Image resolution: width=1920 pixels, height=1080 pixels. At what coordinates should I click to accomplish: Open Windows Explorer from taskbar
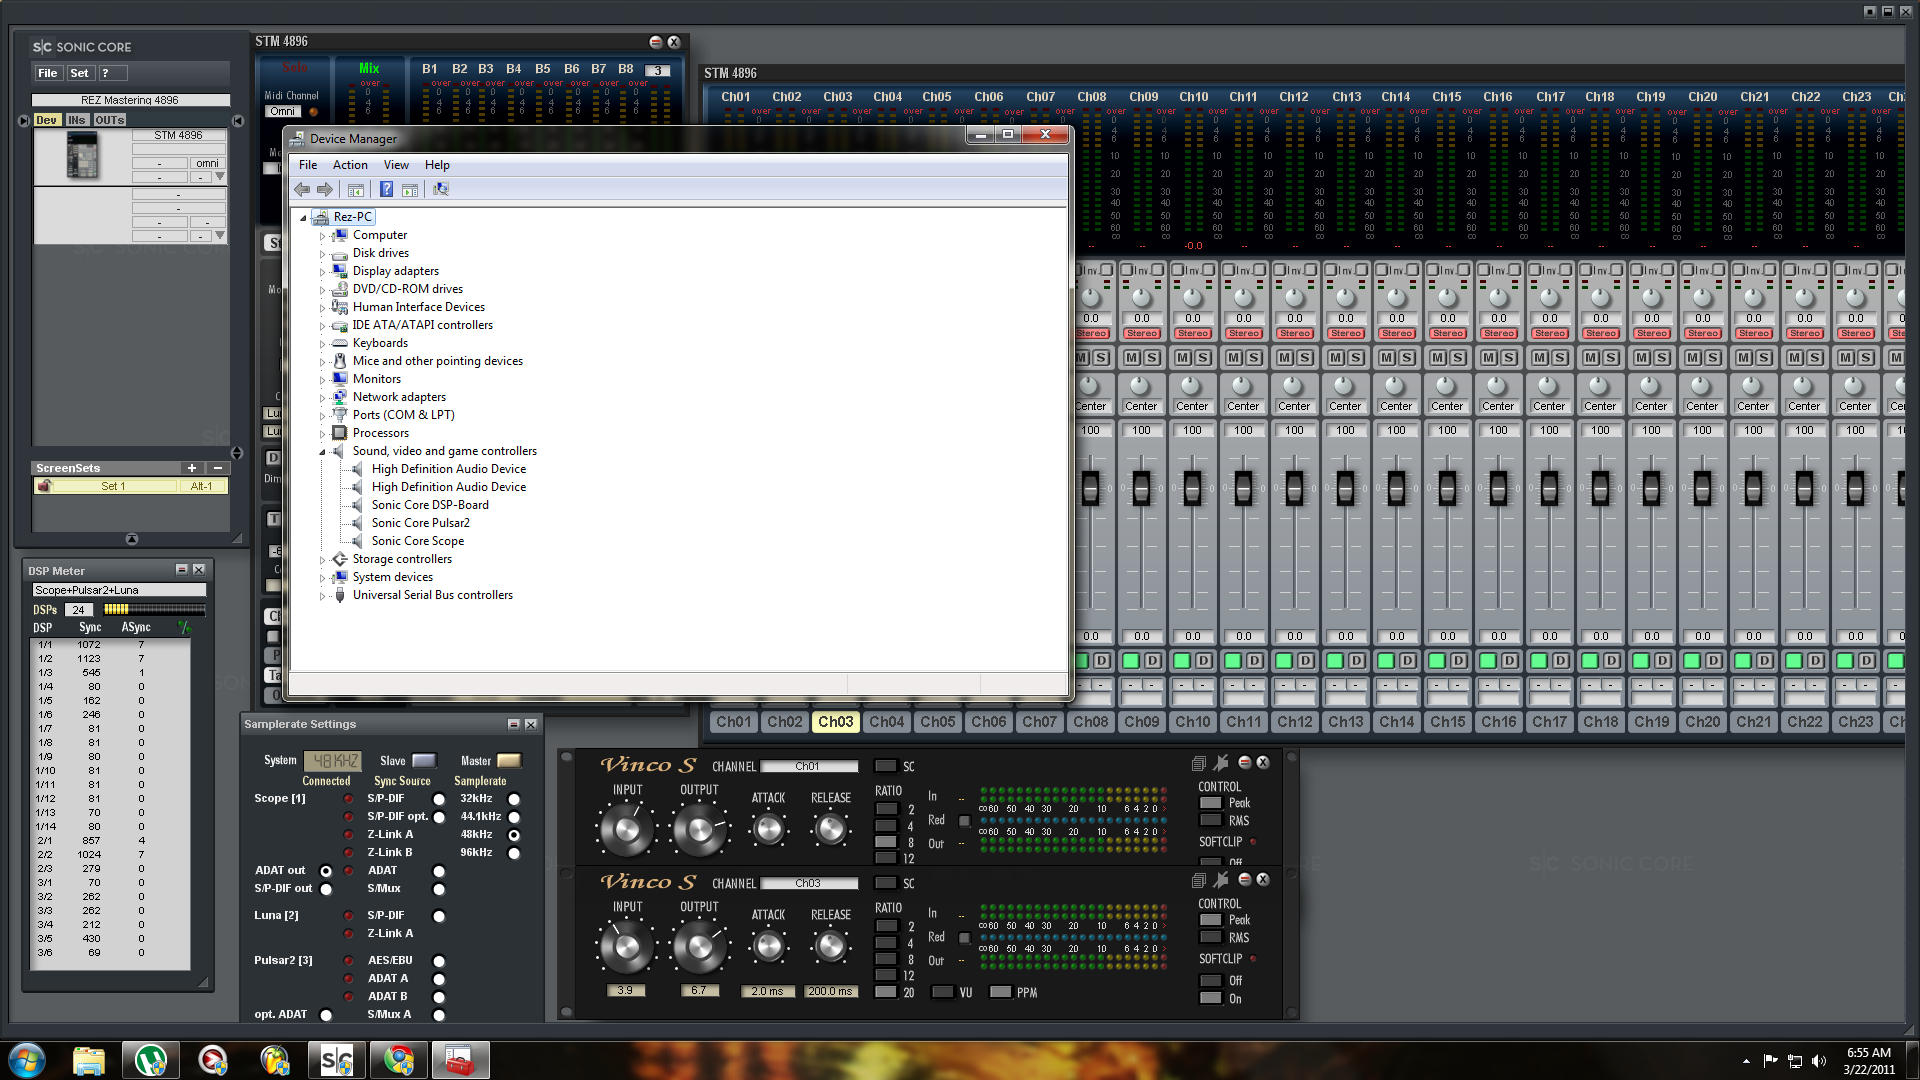coord(89,1060)
